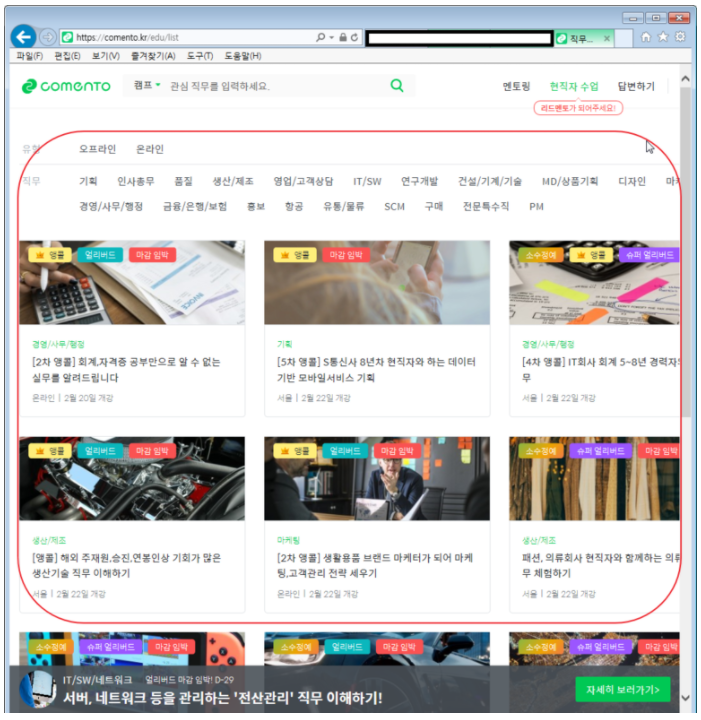Viewport: 701px width, 720px height.
Task: Open the 도움말(H) menu
Action: tap(243, 56)
